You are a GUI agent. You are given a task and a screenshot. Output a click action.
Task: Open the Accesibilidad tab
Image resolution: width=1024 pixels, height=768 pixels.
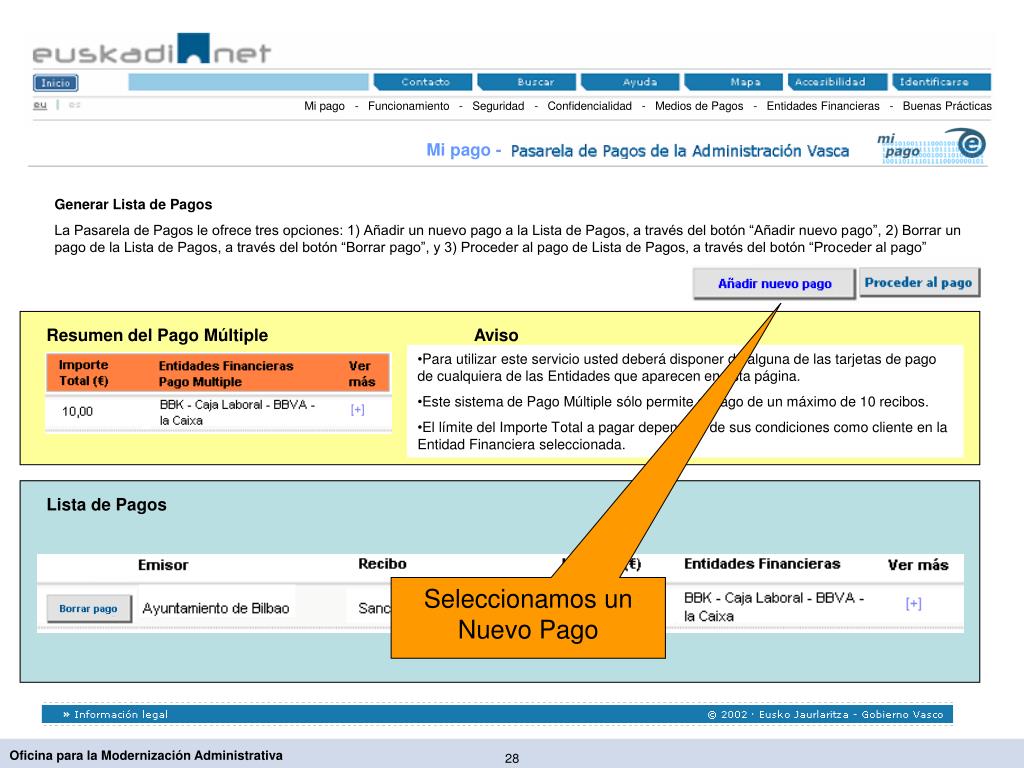click(x=837, y=82)
